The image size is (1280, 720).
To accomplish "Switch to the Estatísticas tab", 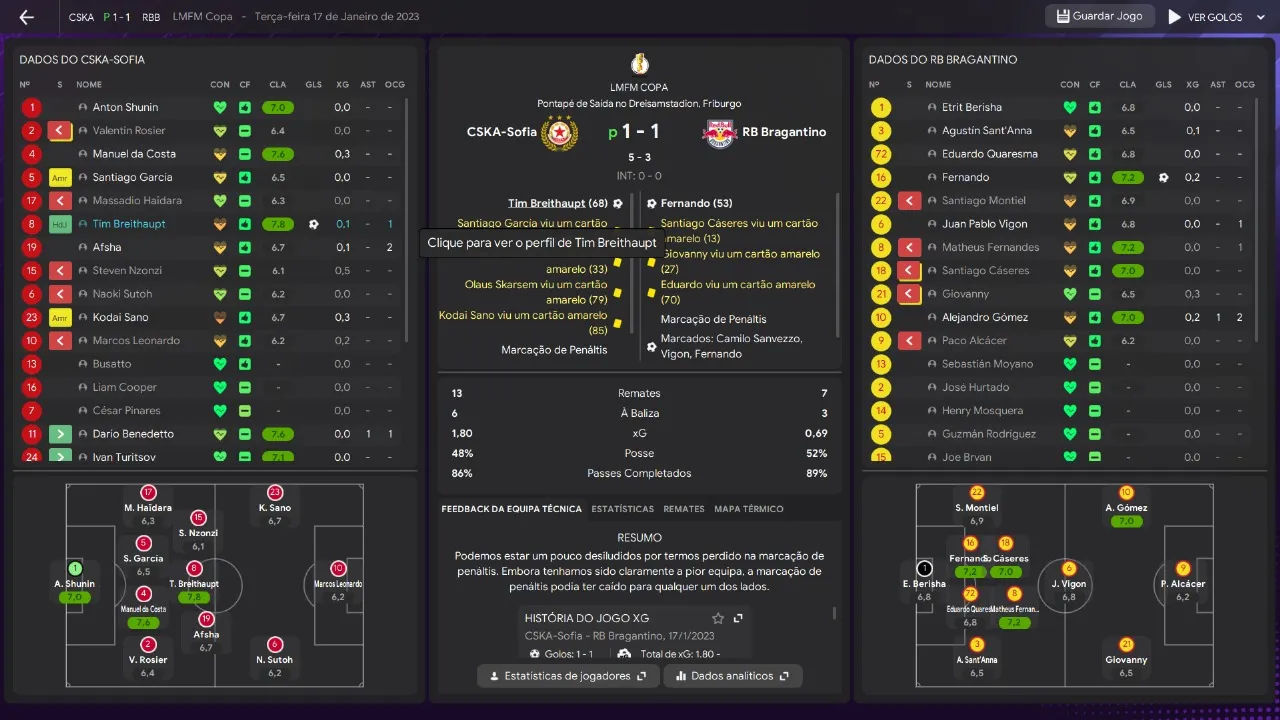I will tap(622, 509).
